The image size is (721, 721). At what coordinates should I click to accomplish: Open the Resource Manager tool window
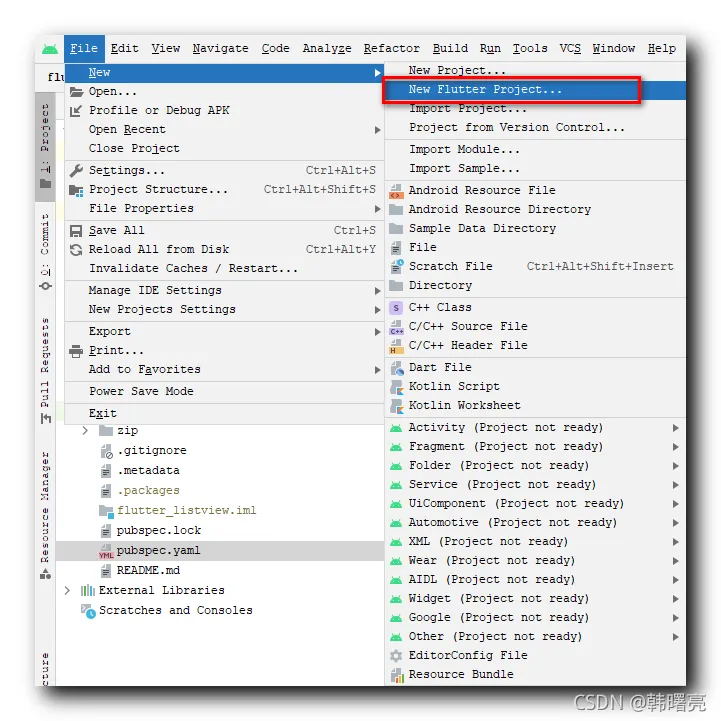tap(45, 515)
